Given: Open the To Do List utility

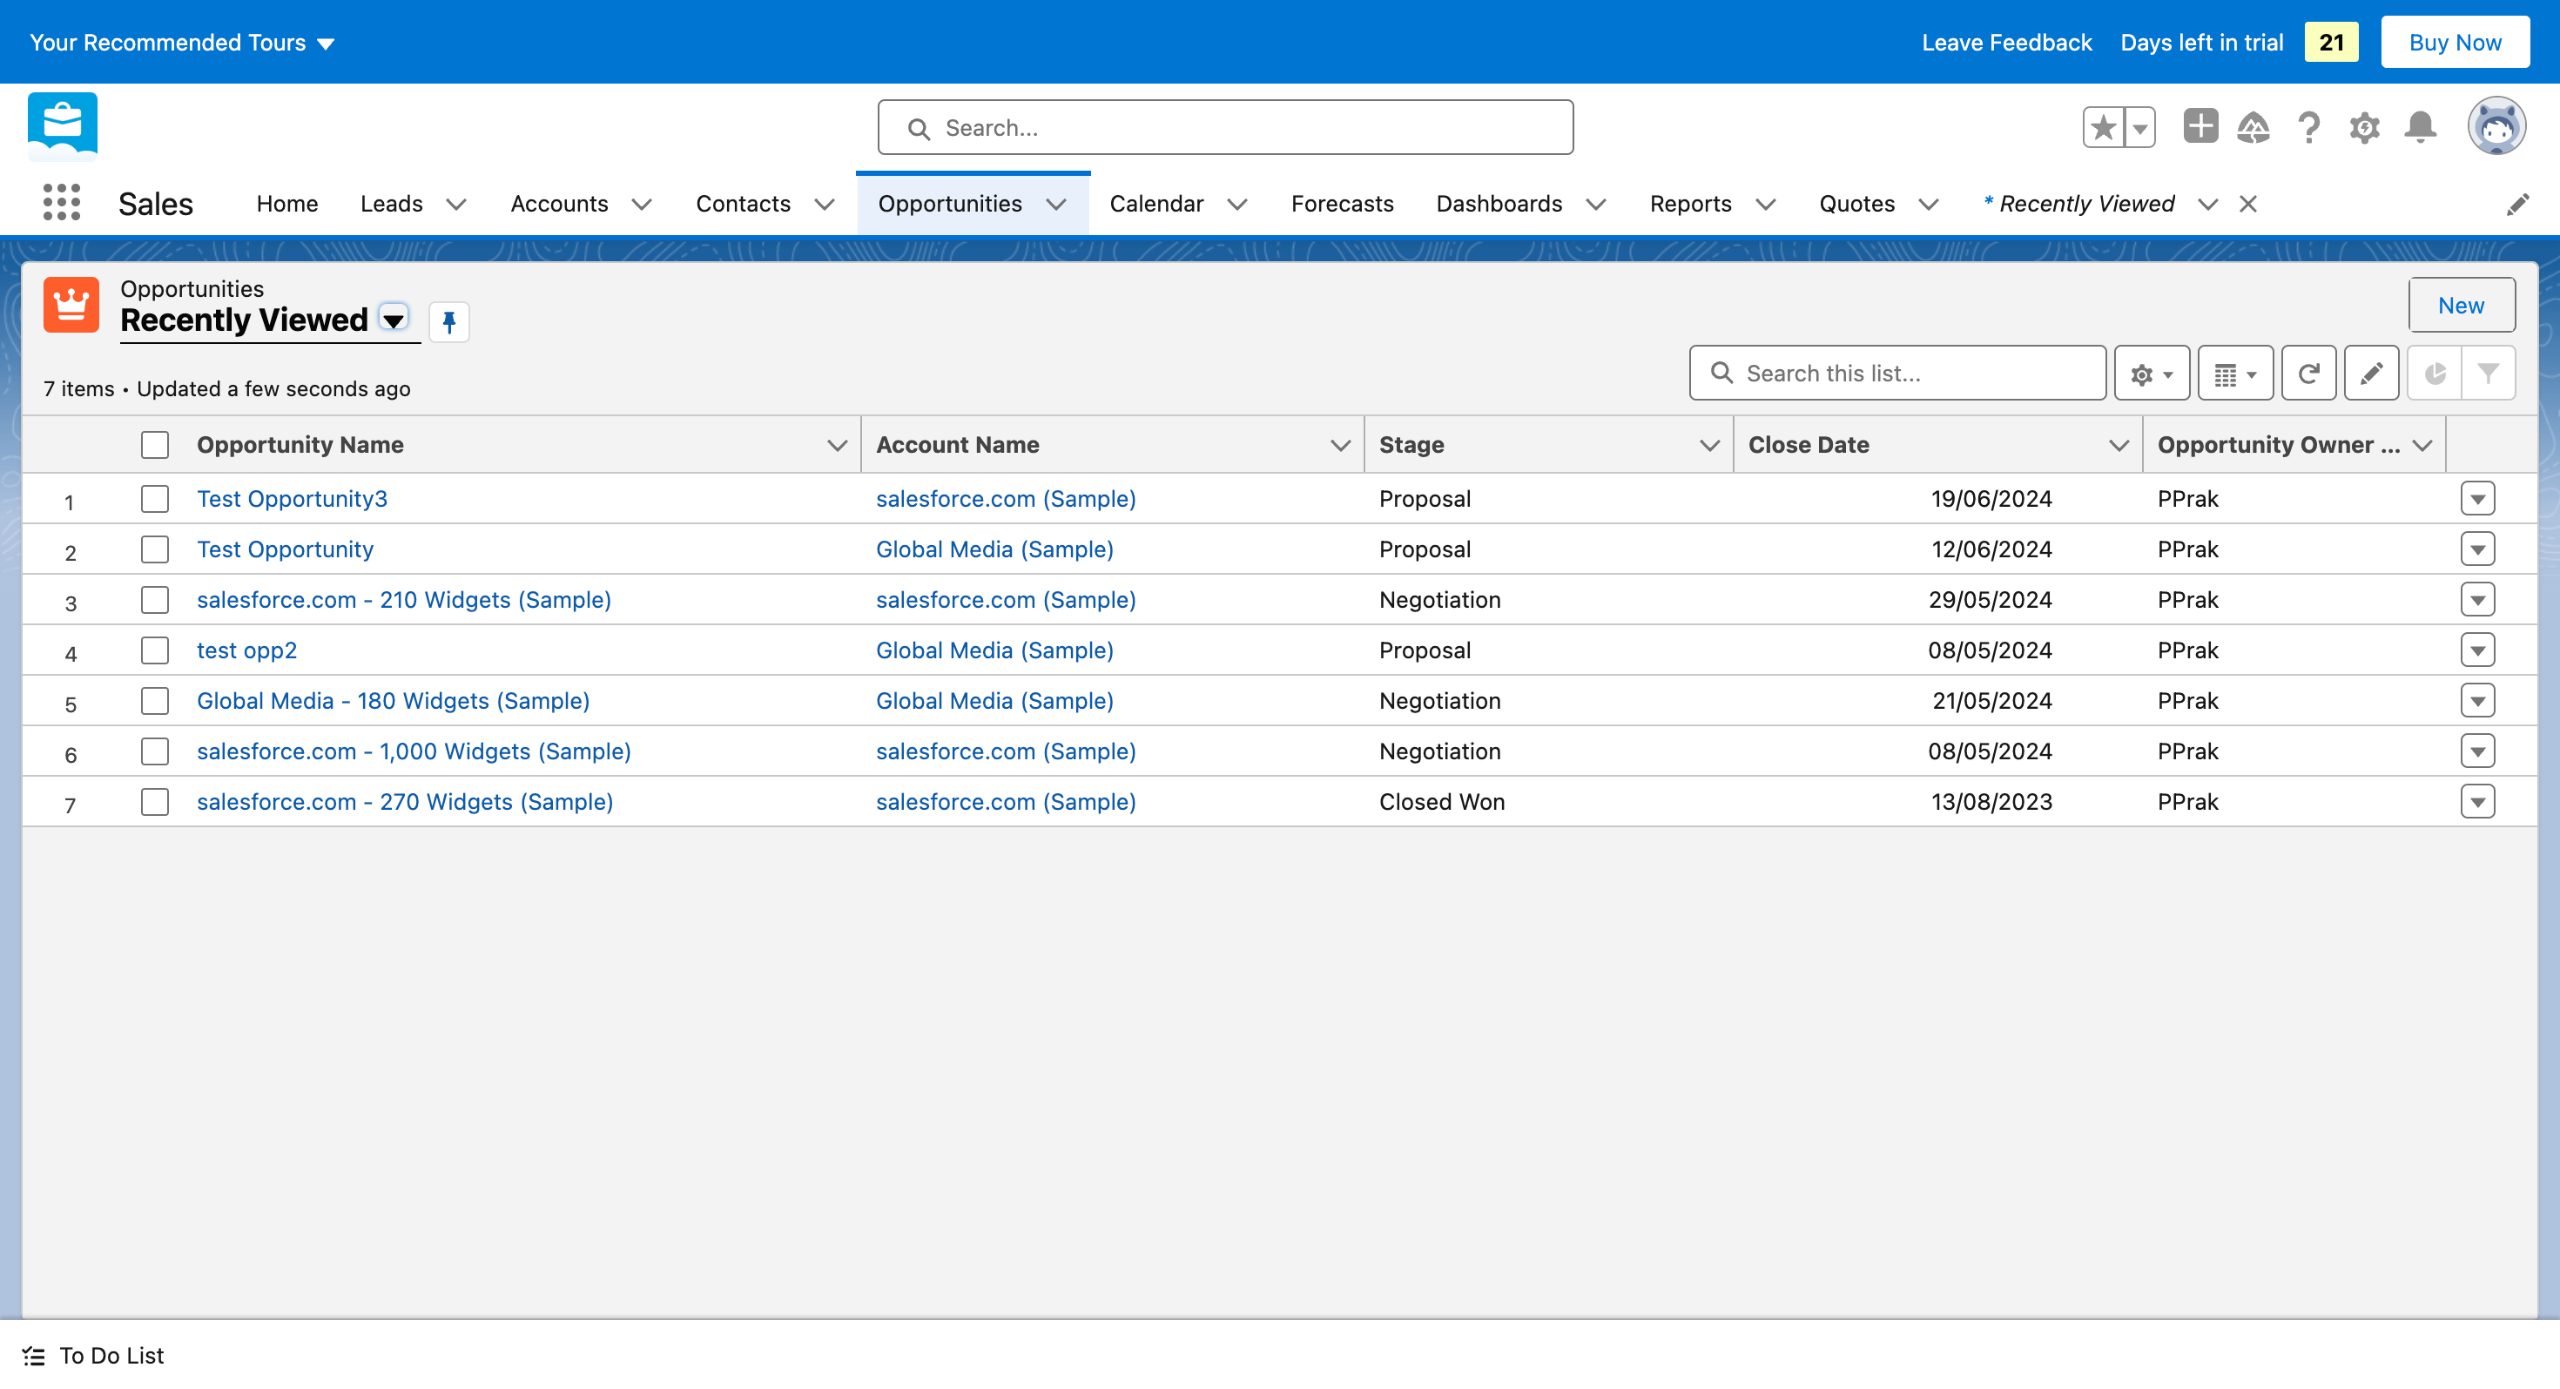Looking at the screenshot, I should tap(93, 1355).
